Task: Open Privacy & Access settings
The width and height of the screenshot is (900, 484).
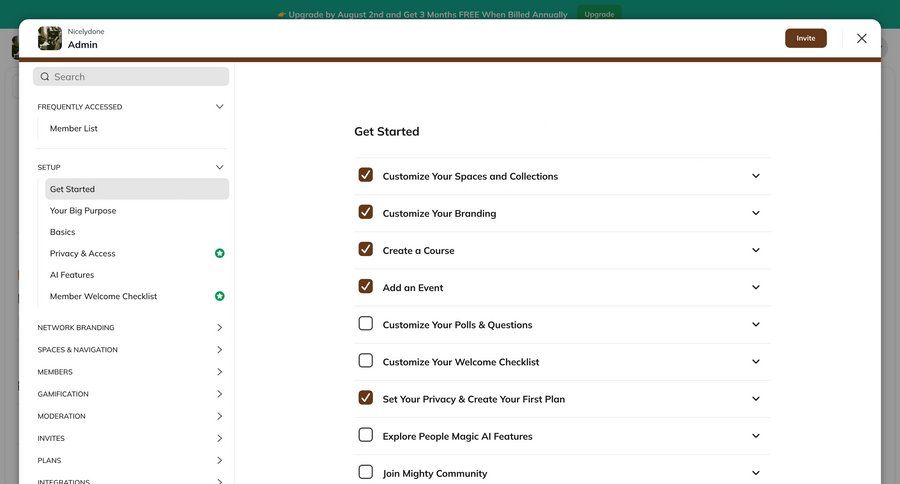Action: (83, 253)
